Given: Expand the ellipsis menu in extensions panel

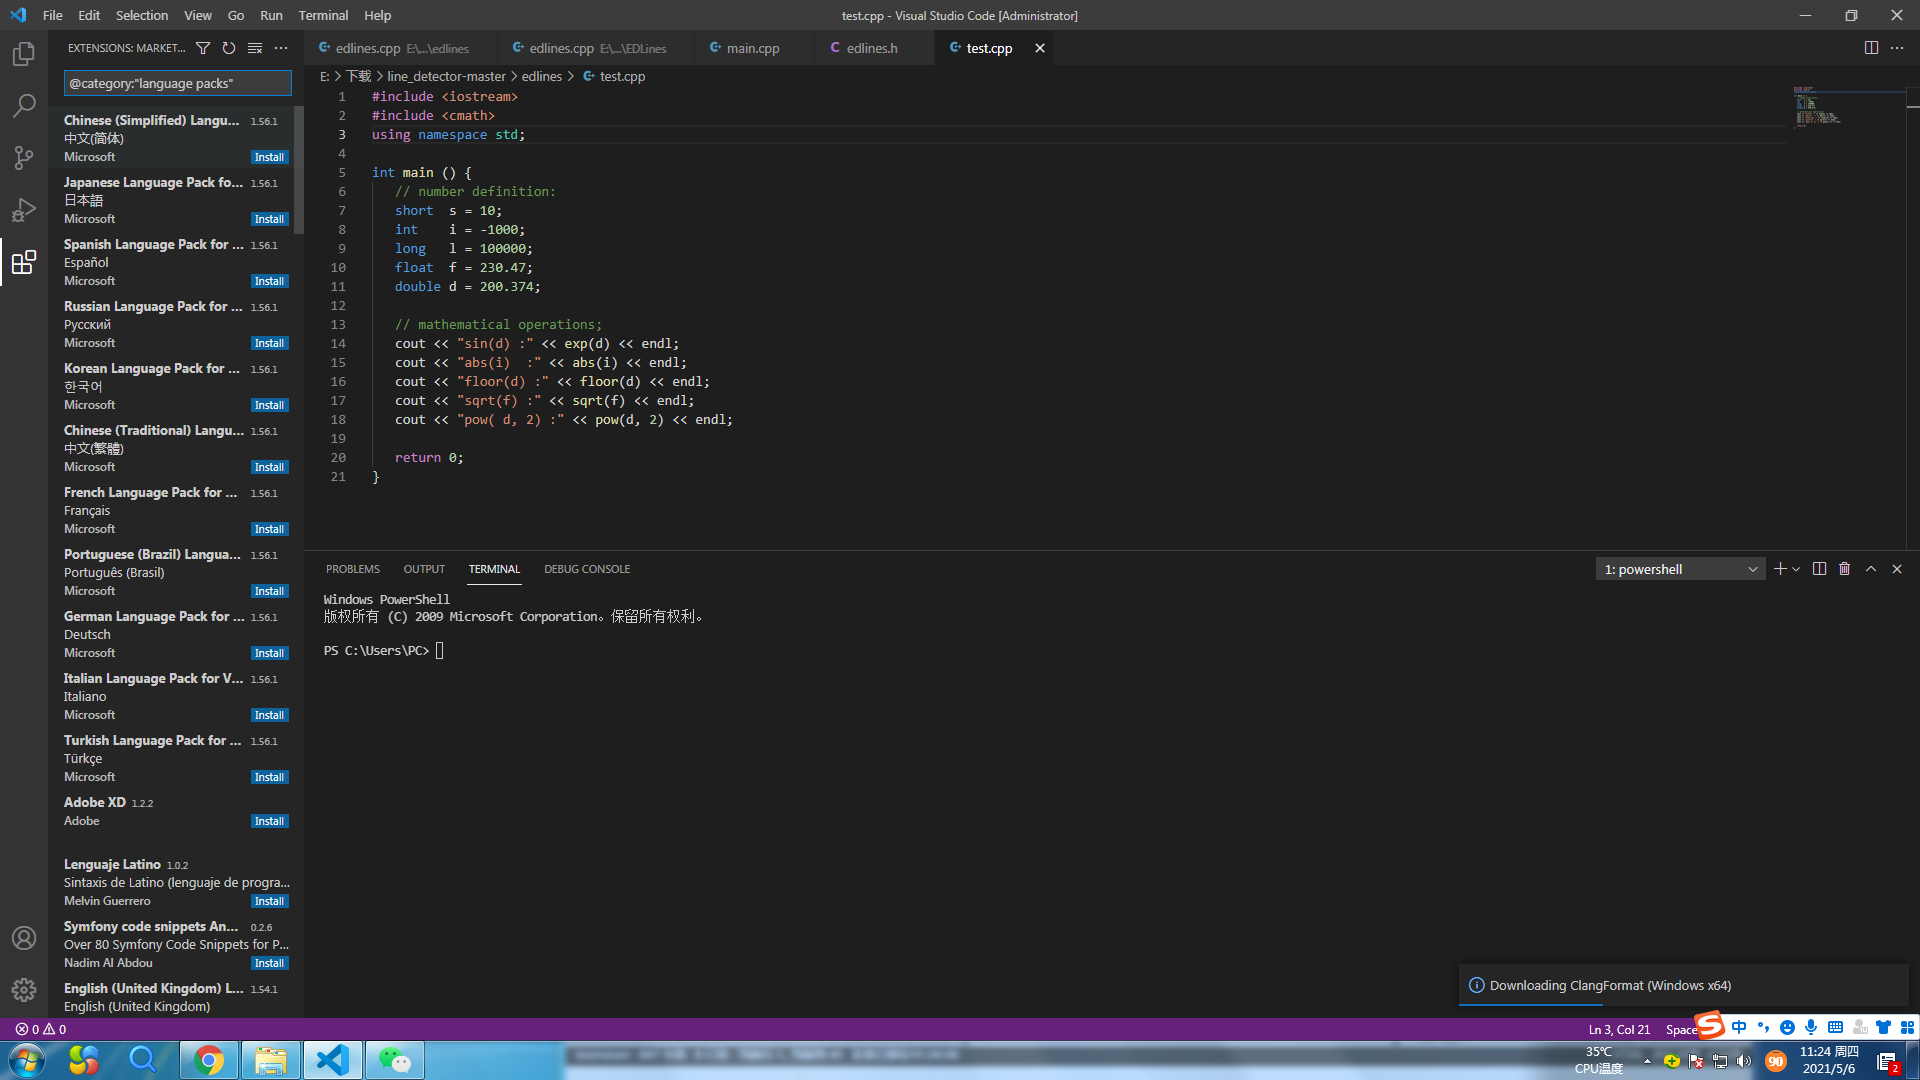Looking at the screenshot, I should (281, 47).
